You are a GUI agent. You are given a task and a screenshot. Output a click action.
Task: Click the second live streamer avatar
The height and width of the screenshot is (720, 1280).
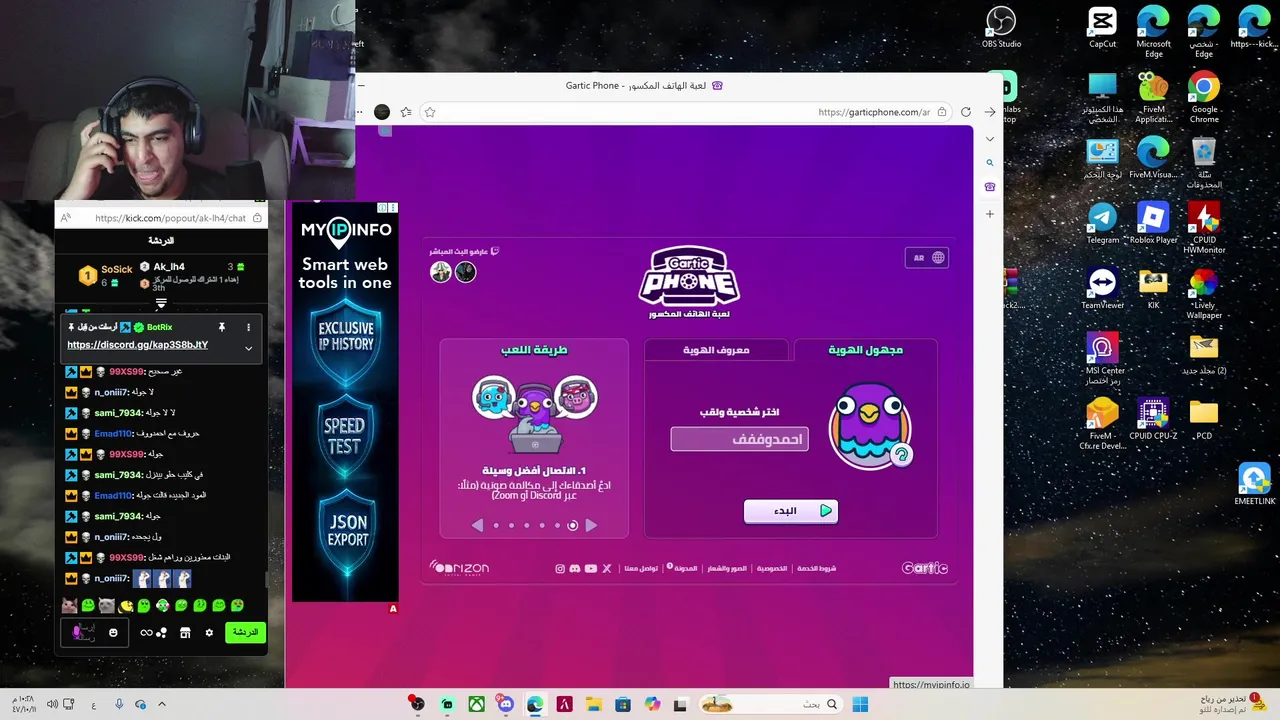(465, 272)
